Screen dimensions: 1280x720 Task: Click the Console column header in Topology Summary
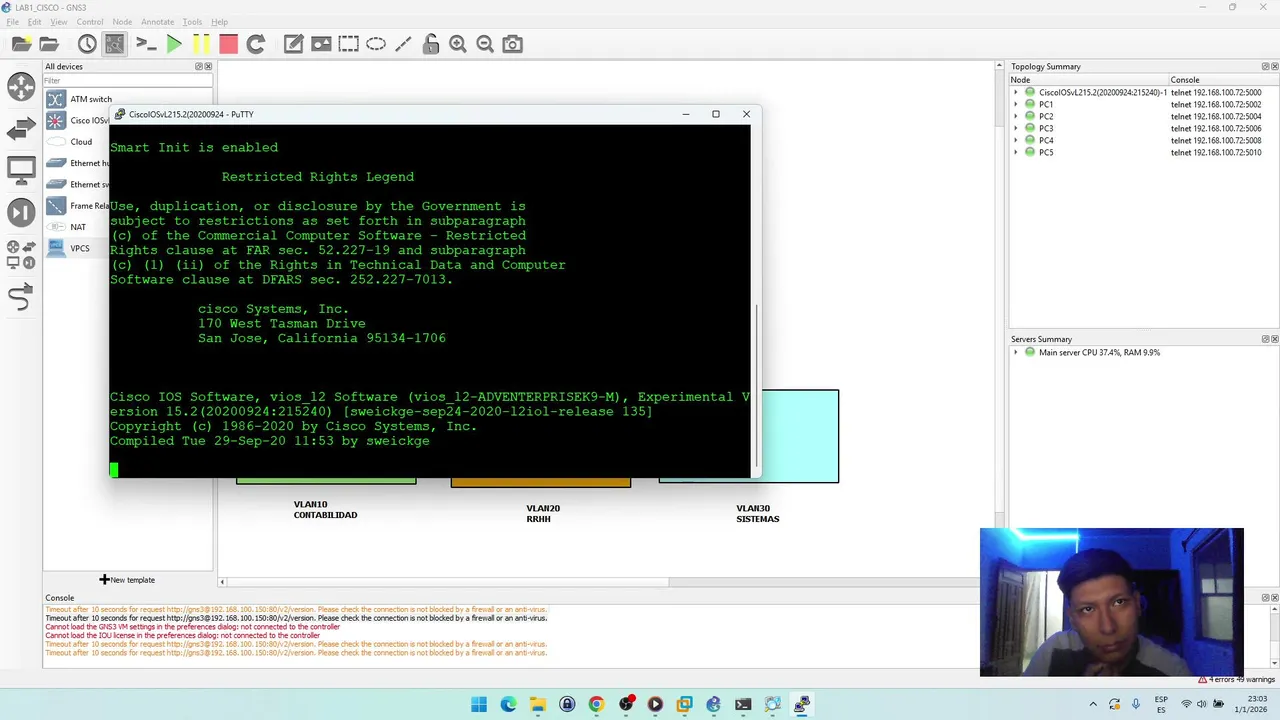[1223, 80]
